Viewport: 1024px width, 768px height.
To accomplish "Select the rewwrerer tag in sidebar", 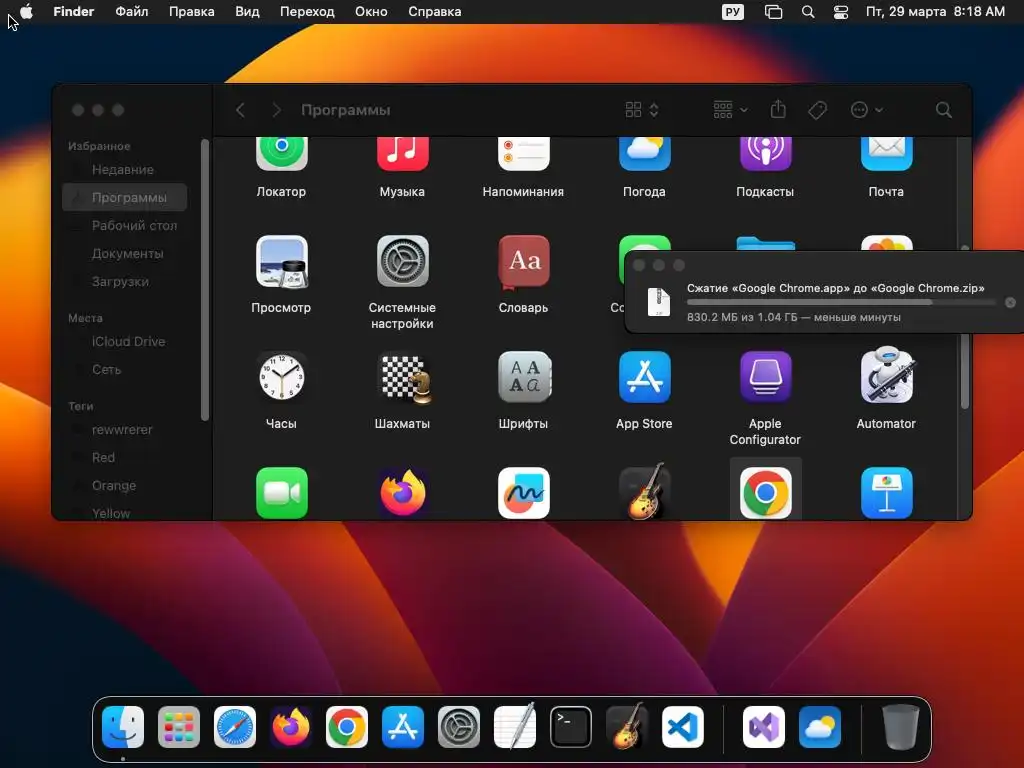I will (x=124, y=430).
